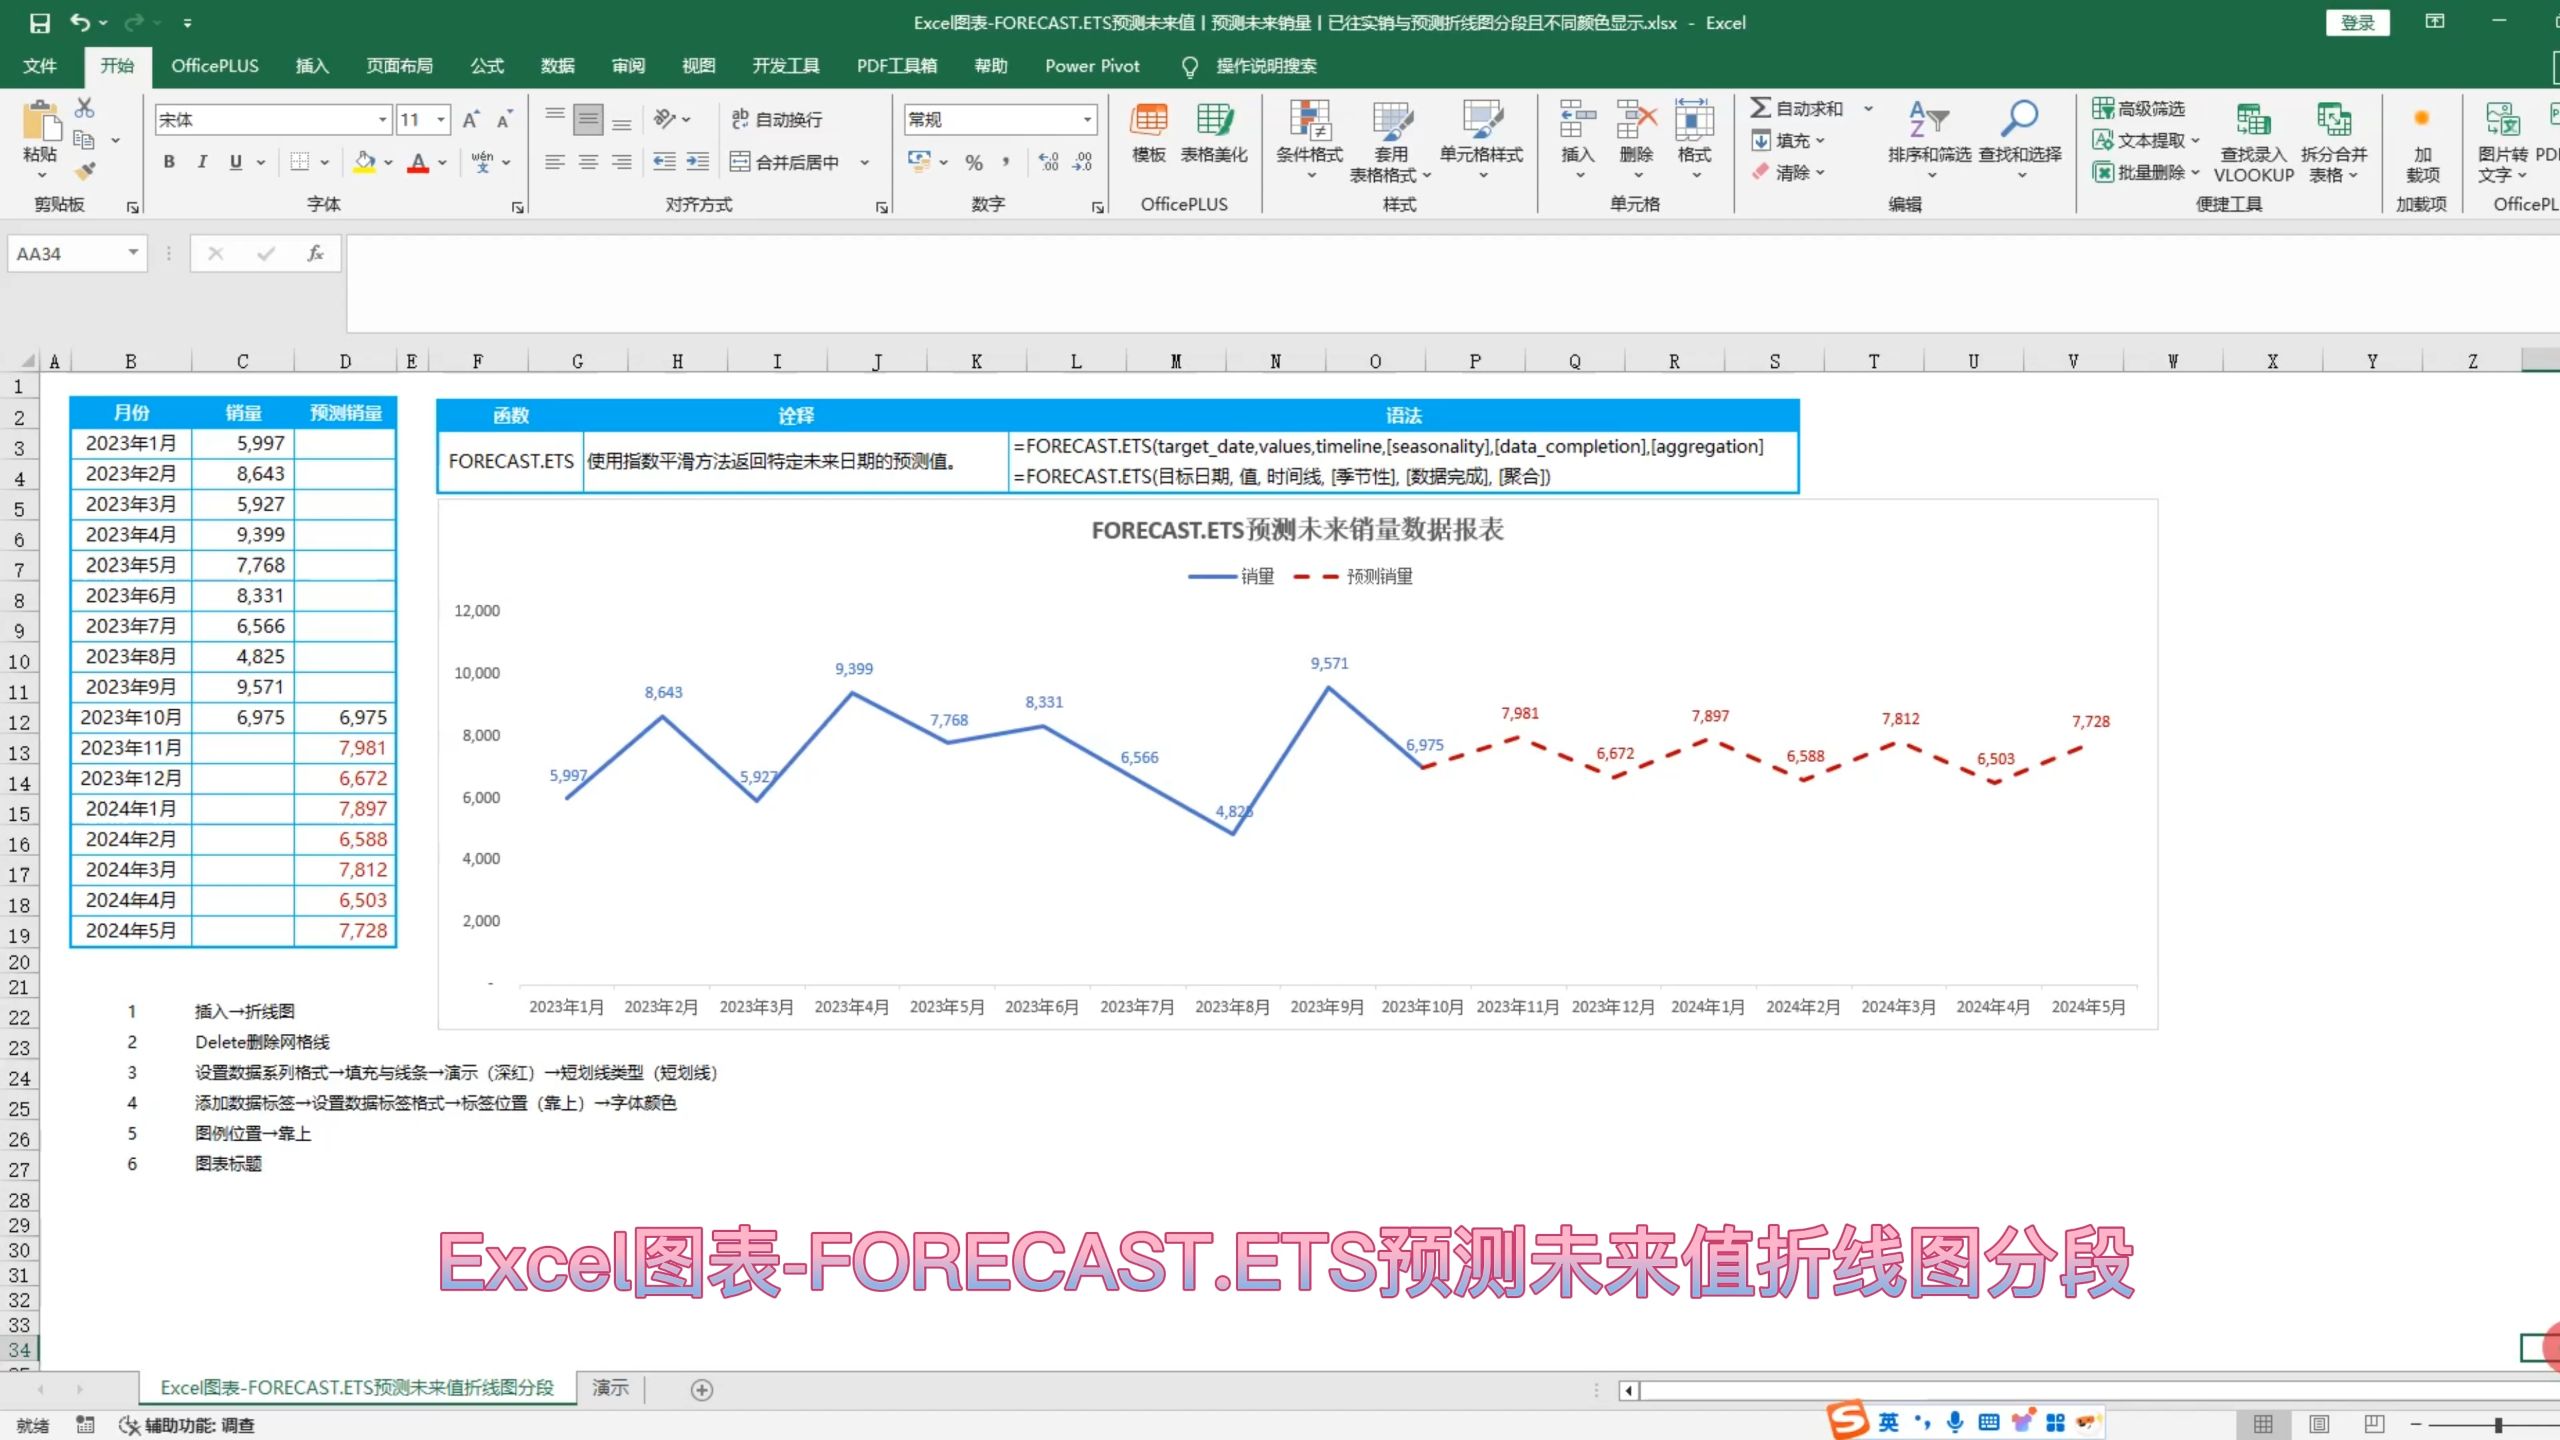Click the 登录 sign-in button
2560x1440 pixels.
2358,21
